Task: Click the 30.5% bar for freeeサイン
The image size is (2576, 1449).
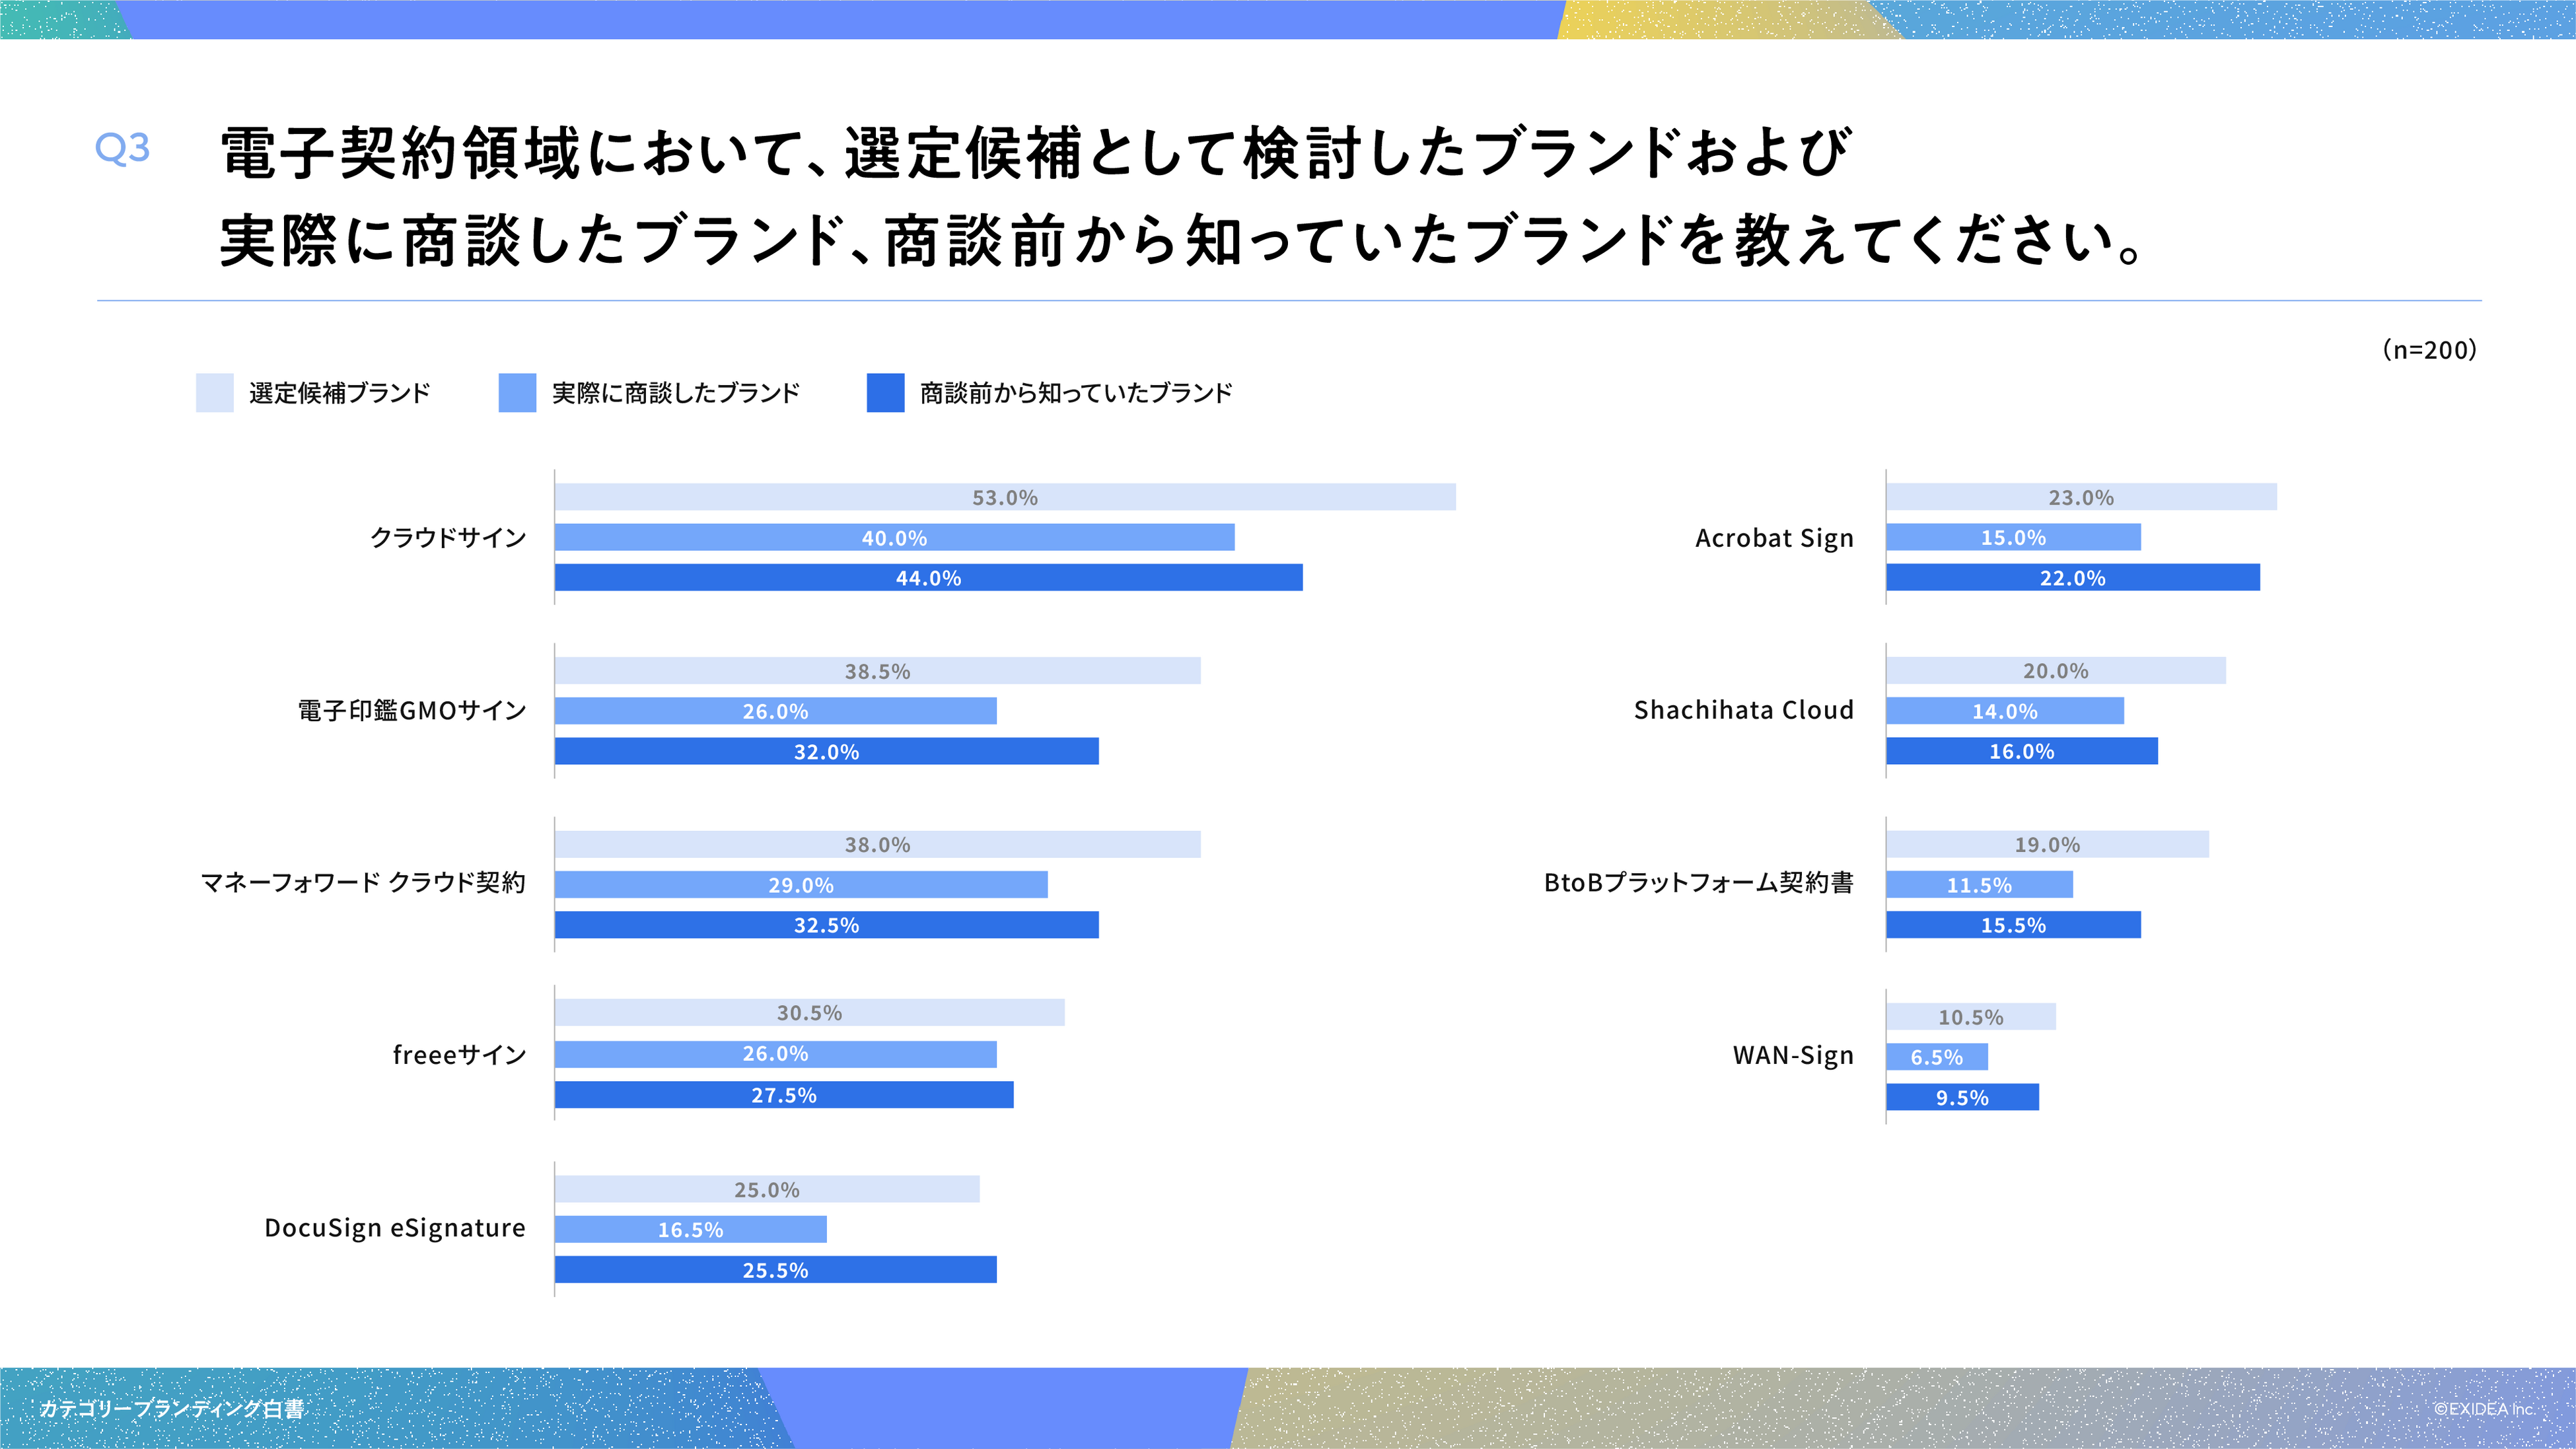Action: tap(809, 1013)
